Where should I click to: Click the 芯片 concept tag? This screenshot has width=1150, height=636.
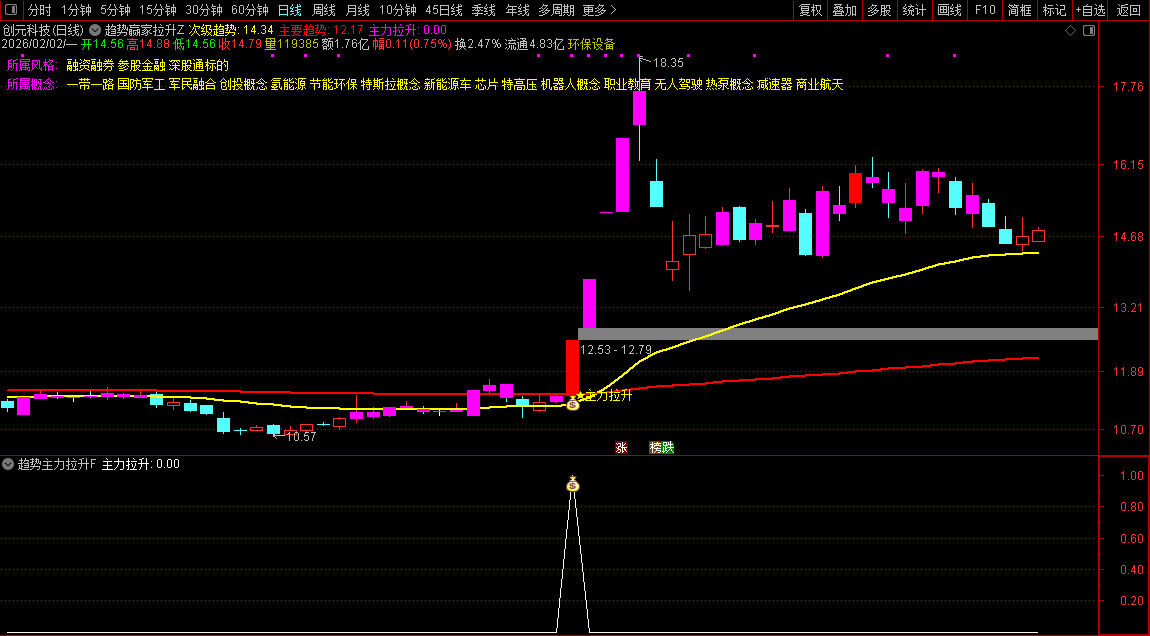coord(486,85)
